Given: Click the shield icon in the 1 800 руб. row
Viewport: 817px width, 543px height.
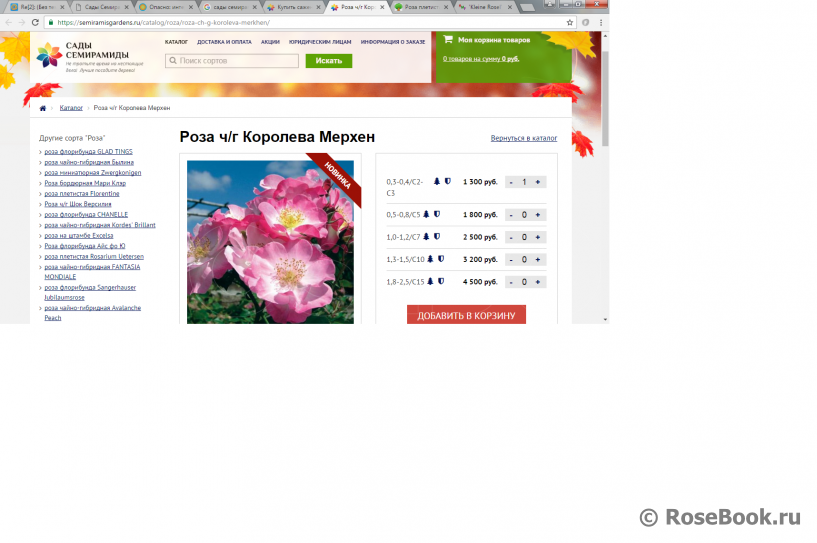Looking at the screenshot, I should (x=436, y=214).
